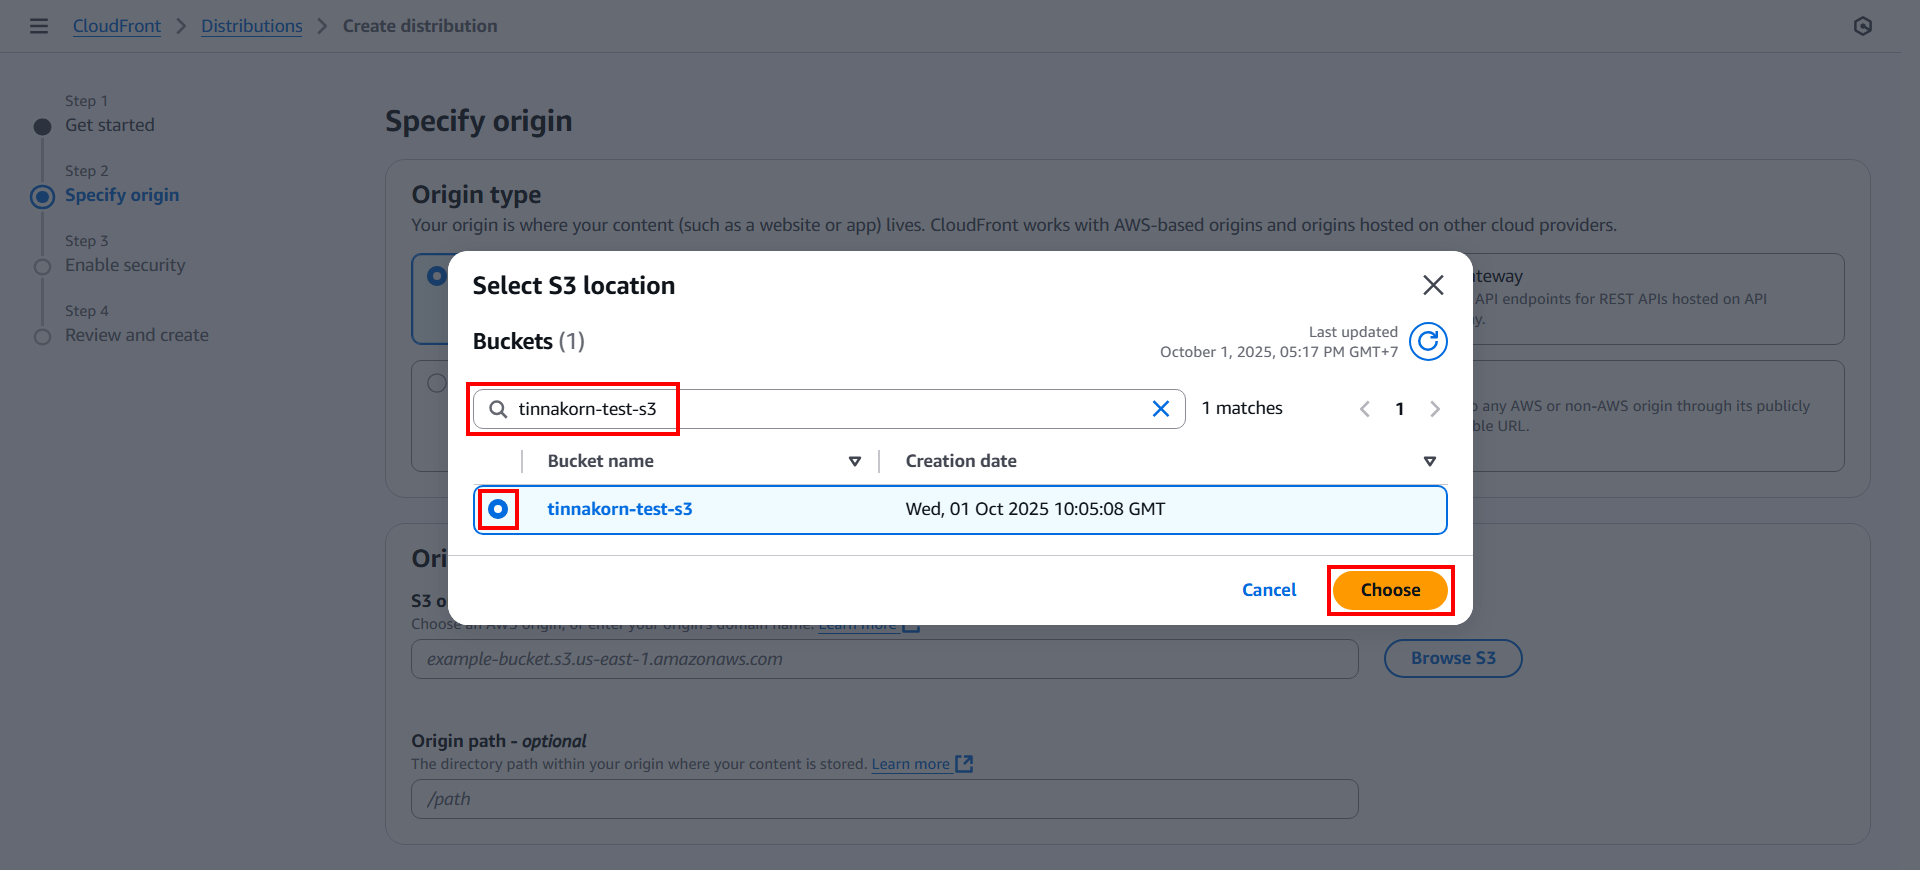1920x870 pixels.
Task: Sort by Creation date column arrow
Action: pos(1429,461)
